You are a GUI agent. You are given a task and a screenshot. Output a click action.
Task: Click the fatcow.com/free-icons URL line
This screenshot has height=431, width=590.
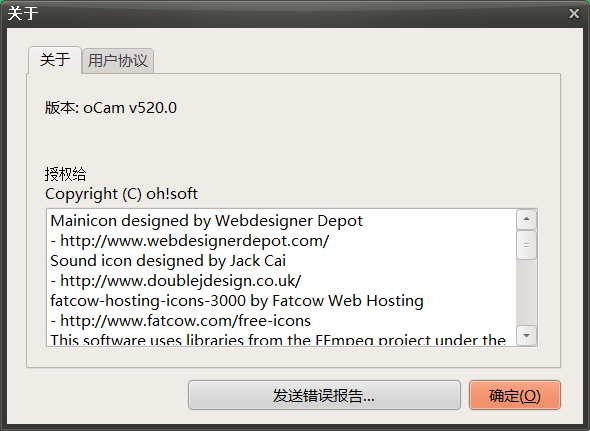(x=181, y=321)
